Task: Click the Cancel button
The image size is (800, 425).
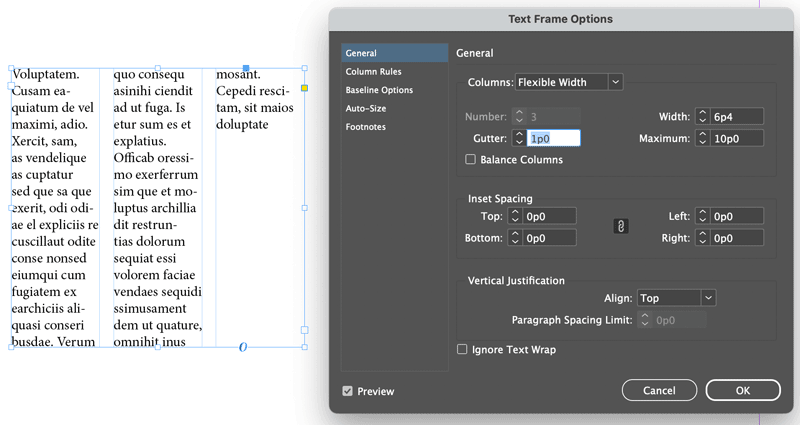Action: 659,390
